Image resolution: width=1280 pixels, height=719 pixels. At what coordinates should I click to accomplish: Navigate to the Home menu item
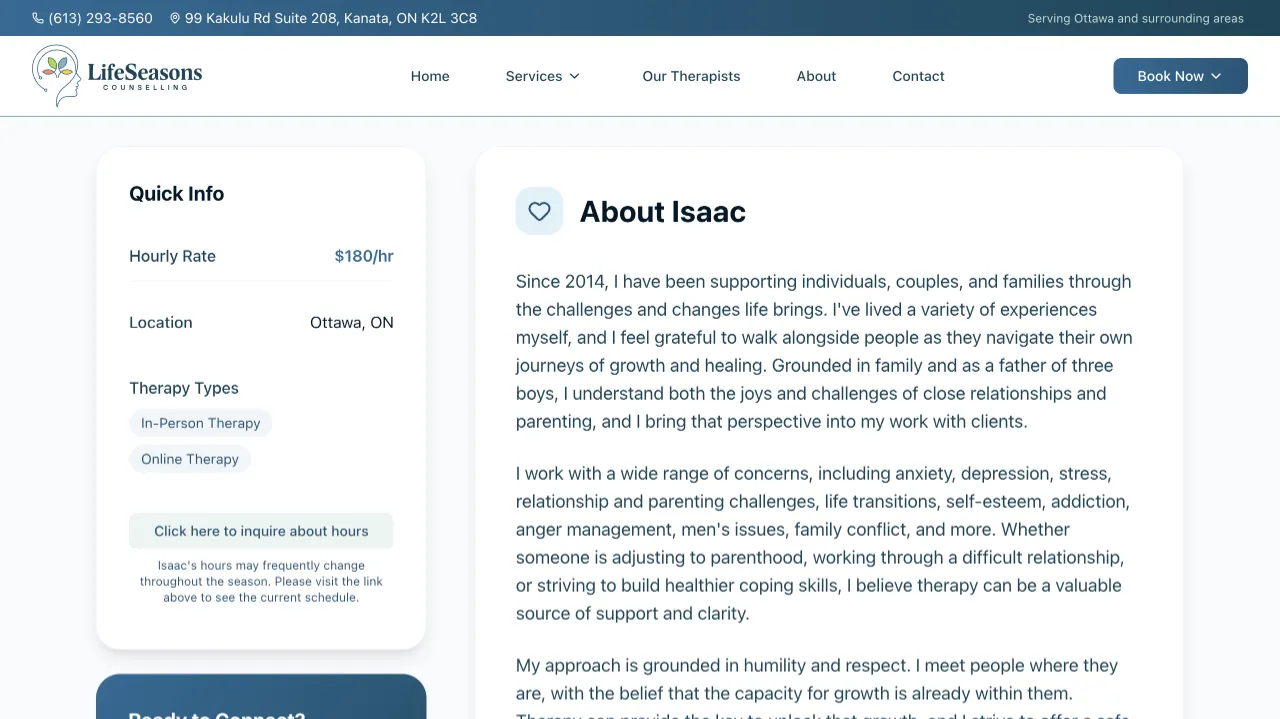pos(430,76)
